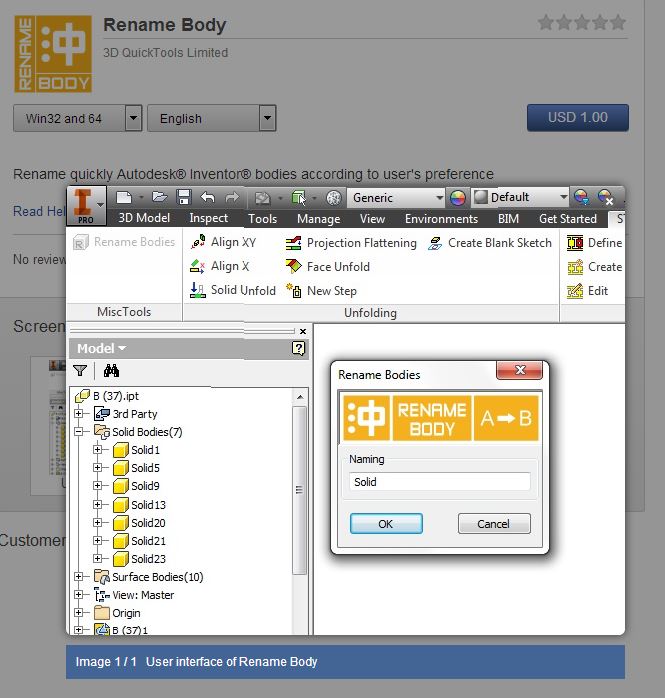665x698 pixels.
Task: Click the screenshot thumbnail behind the overlay
Action: pos(49,425)
